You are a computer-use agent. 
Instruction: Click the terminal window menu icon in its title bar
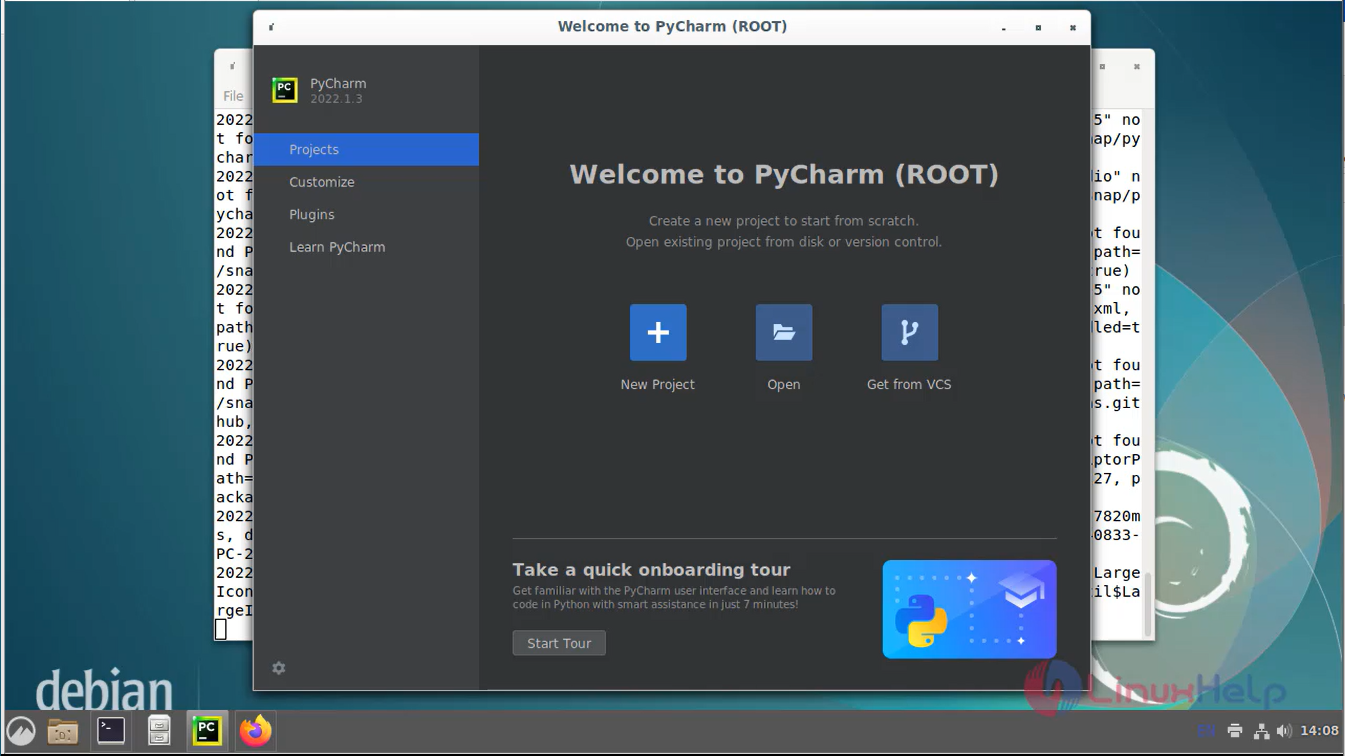click(233, 67)
